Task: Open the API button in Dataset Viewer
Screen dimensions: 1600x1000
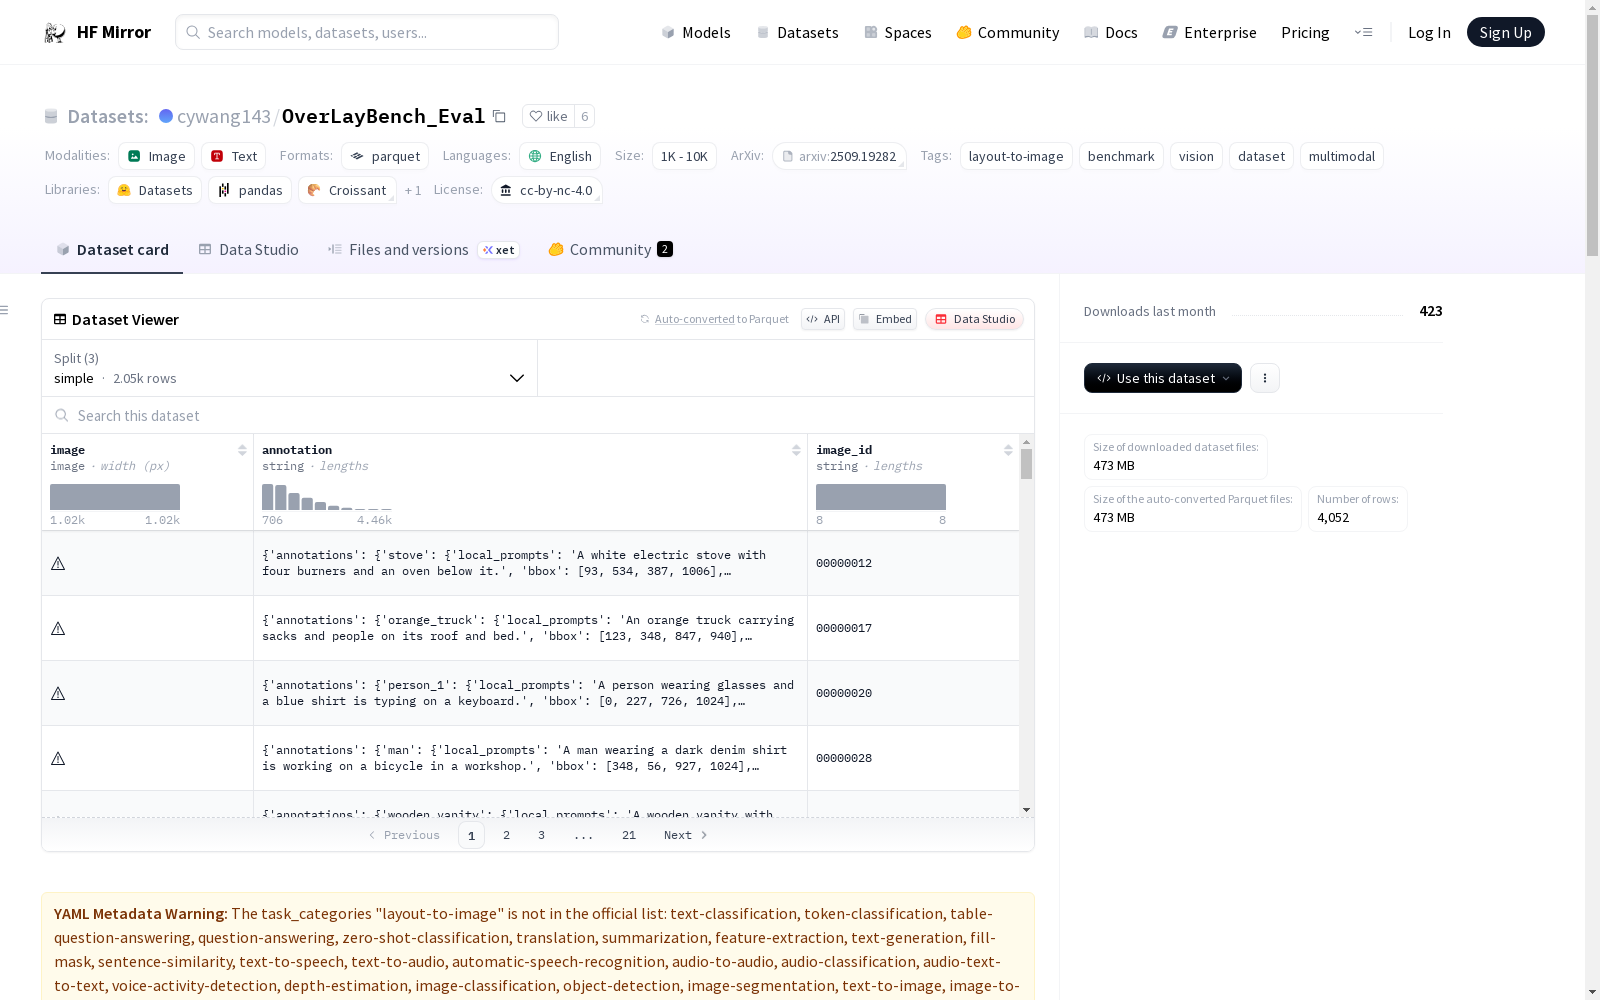Action: pos(823,319)
